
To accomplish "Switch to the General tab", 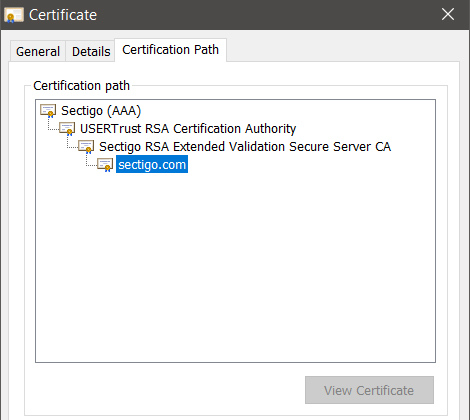I will tap(38, 51).
